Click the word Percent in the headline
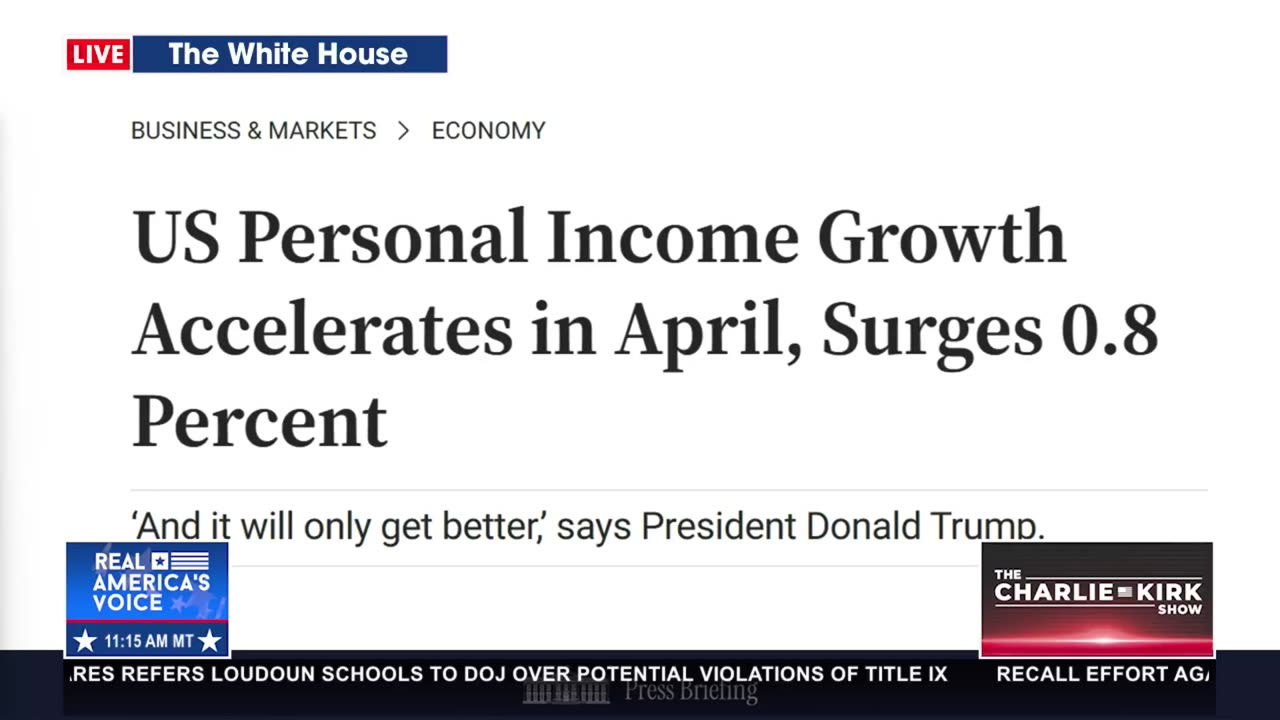Screen dimensions: 1280x720 [260, 422]
